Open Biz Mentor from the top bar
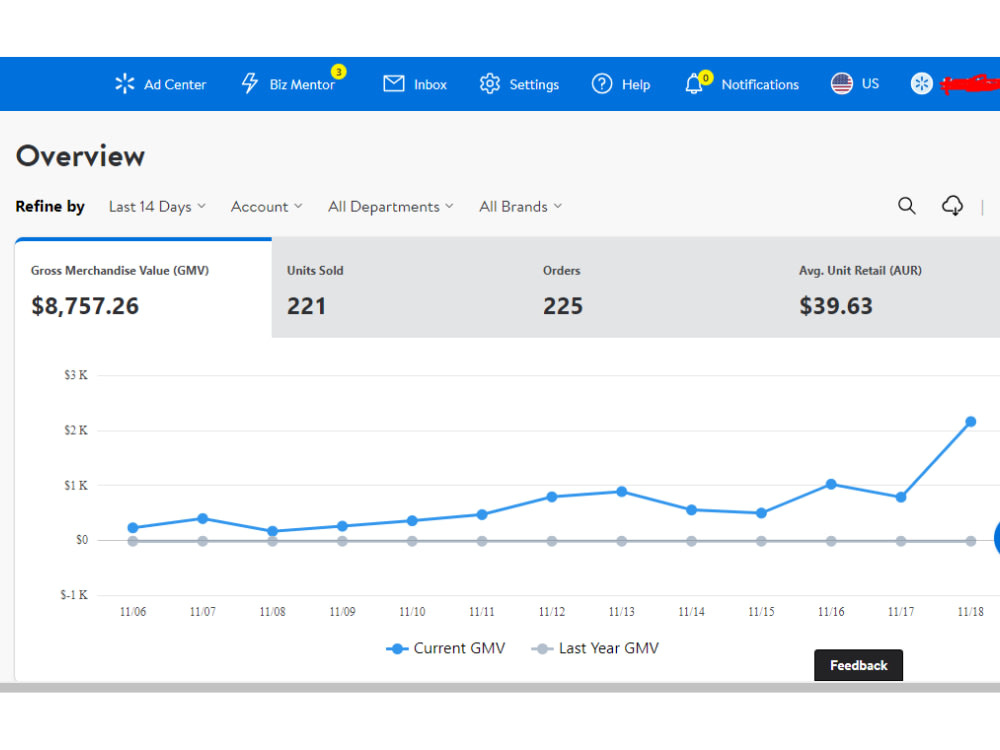The height and width of the screenshot is (750, 1000). tap(288, 84)
